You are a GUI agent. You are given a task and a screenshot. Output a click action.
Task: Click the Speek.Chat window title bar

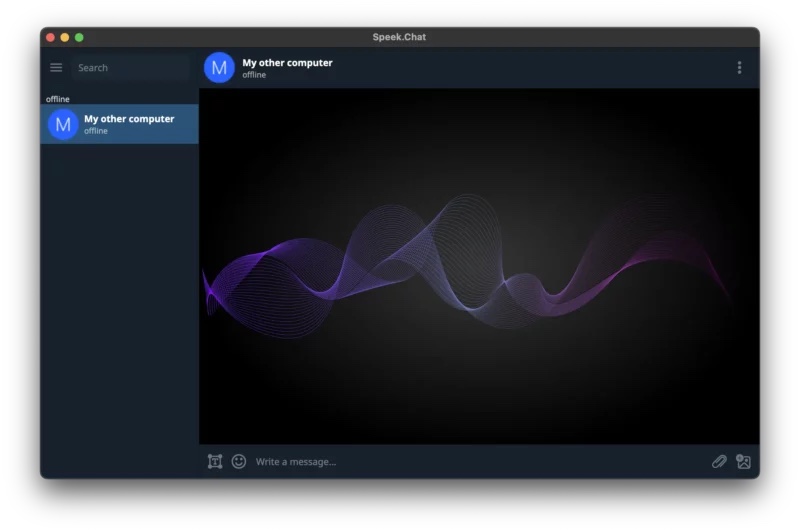click(x=400, y=37)
